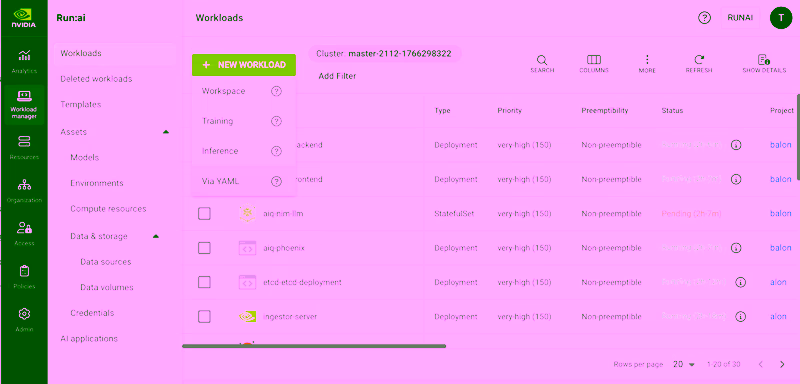Refresh the workloads table

tap(699, 64)
